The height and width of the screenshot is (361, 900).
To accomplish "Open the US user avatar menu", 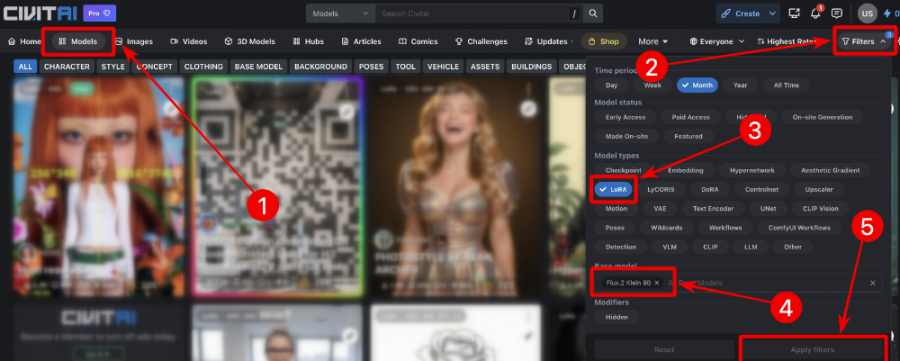I will tap(867, 13).
